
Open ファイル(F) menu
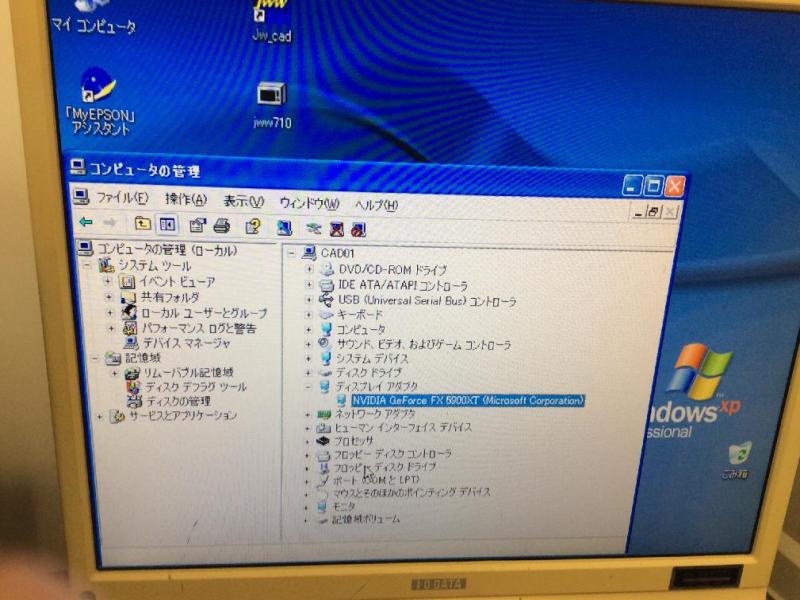pos(122,197)
